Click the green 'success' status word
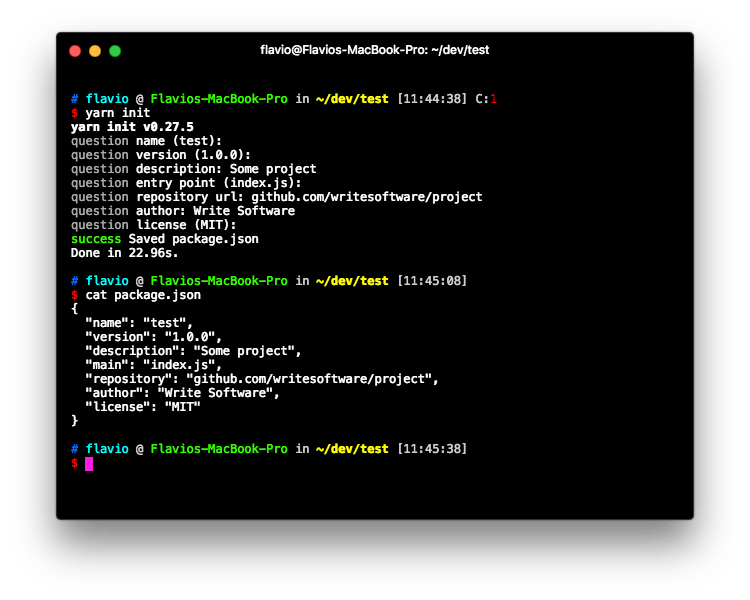This screenshot has height=600, width=750. coord(96,239)
